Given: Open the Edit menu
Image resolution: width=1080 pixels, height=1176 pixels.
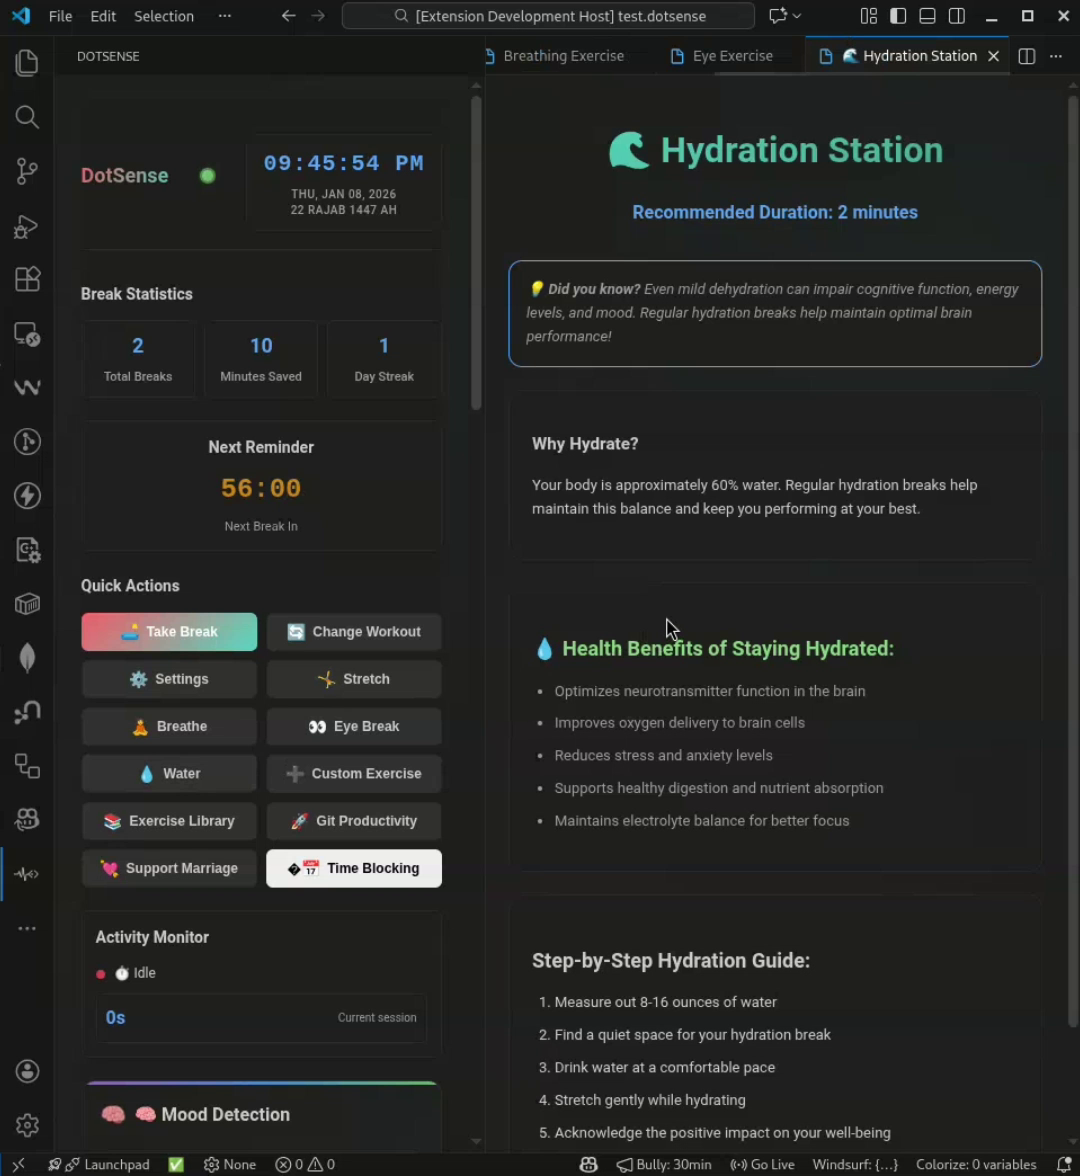Looking at the screenshot, I should (103, 16).
